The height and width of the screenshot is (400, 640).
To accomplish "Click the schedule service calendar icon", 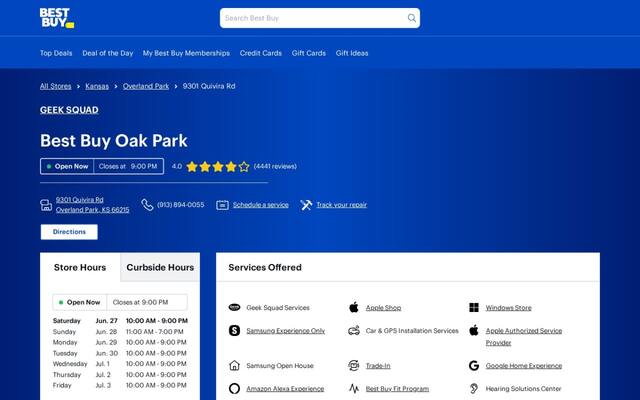I will (222, 205).
